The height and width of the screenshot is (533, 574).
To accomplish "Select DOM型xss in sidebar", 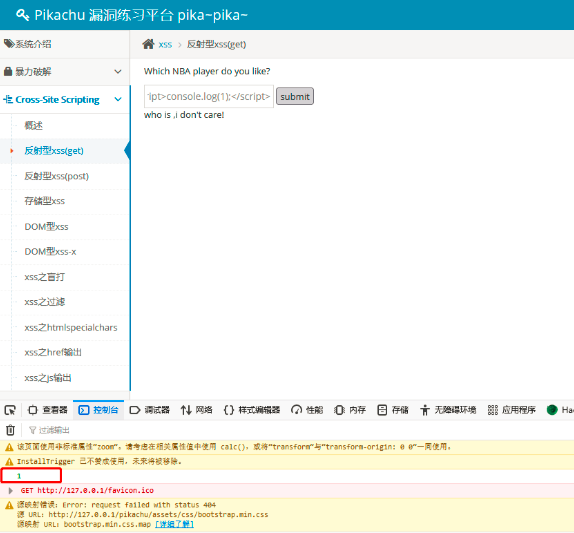I will point(46,227).
